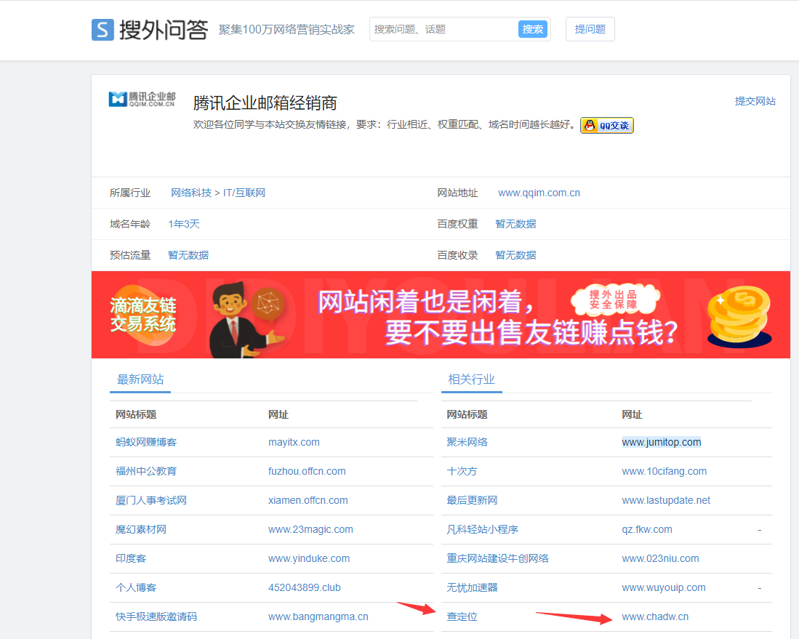Open the www.bangmangma.cn URL
The image size is (799, 639).
[x=318, y=617]
